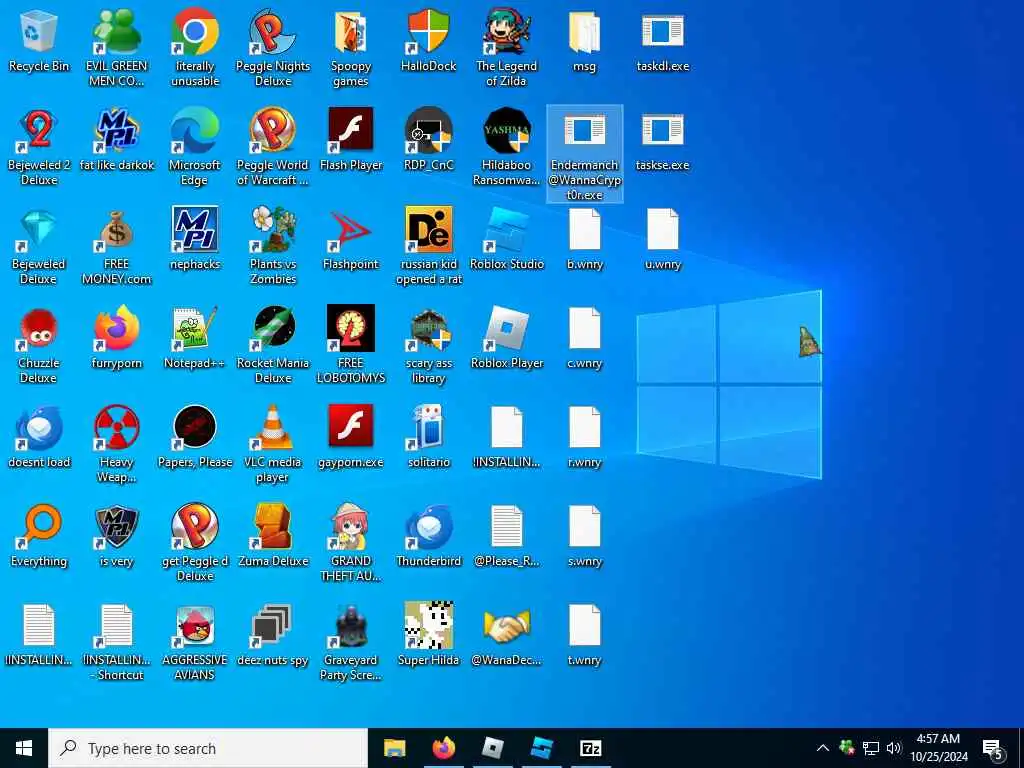
Task: Select the Roblox Studio desktop icon
Action: point(507,230)
